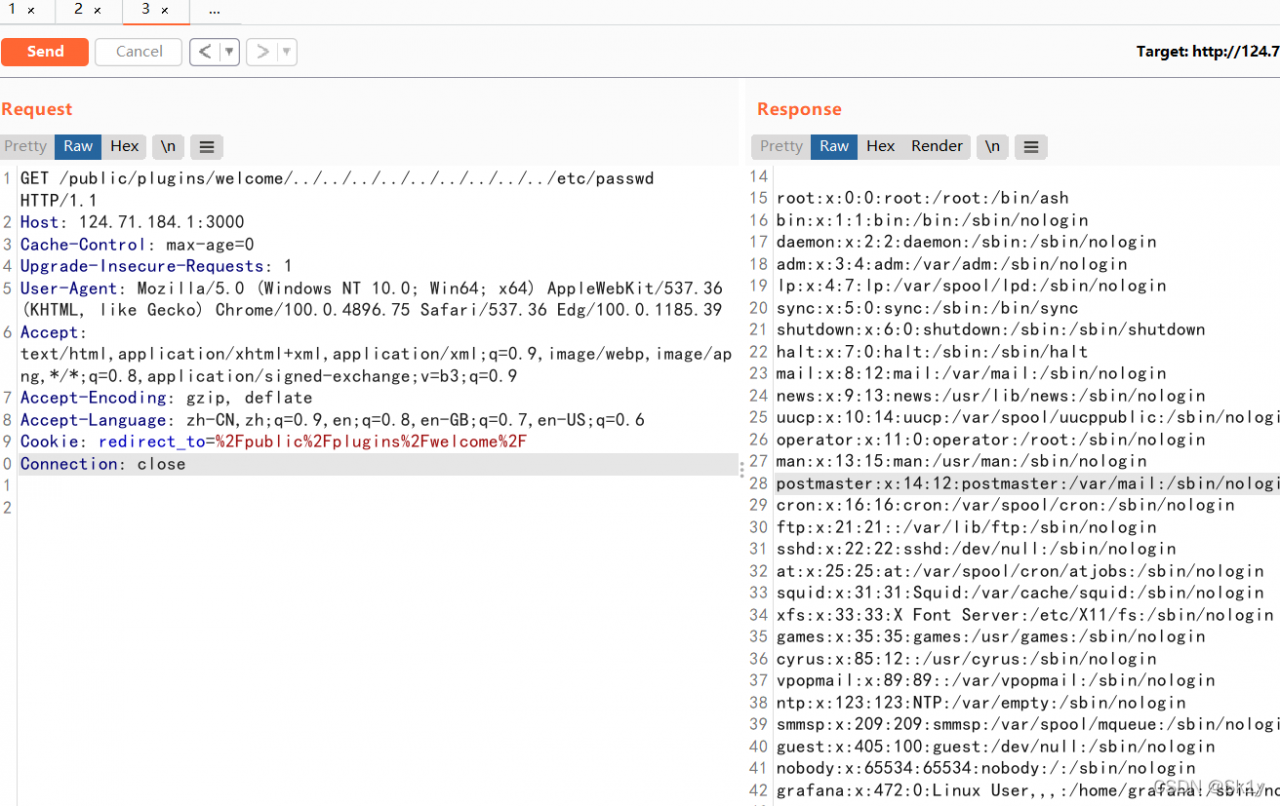Switch Request view to Raw
Image resolution: width=1280 pixels, height=806 pixels.
coord(78,146)
